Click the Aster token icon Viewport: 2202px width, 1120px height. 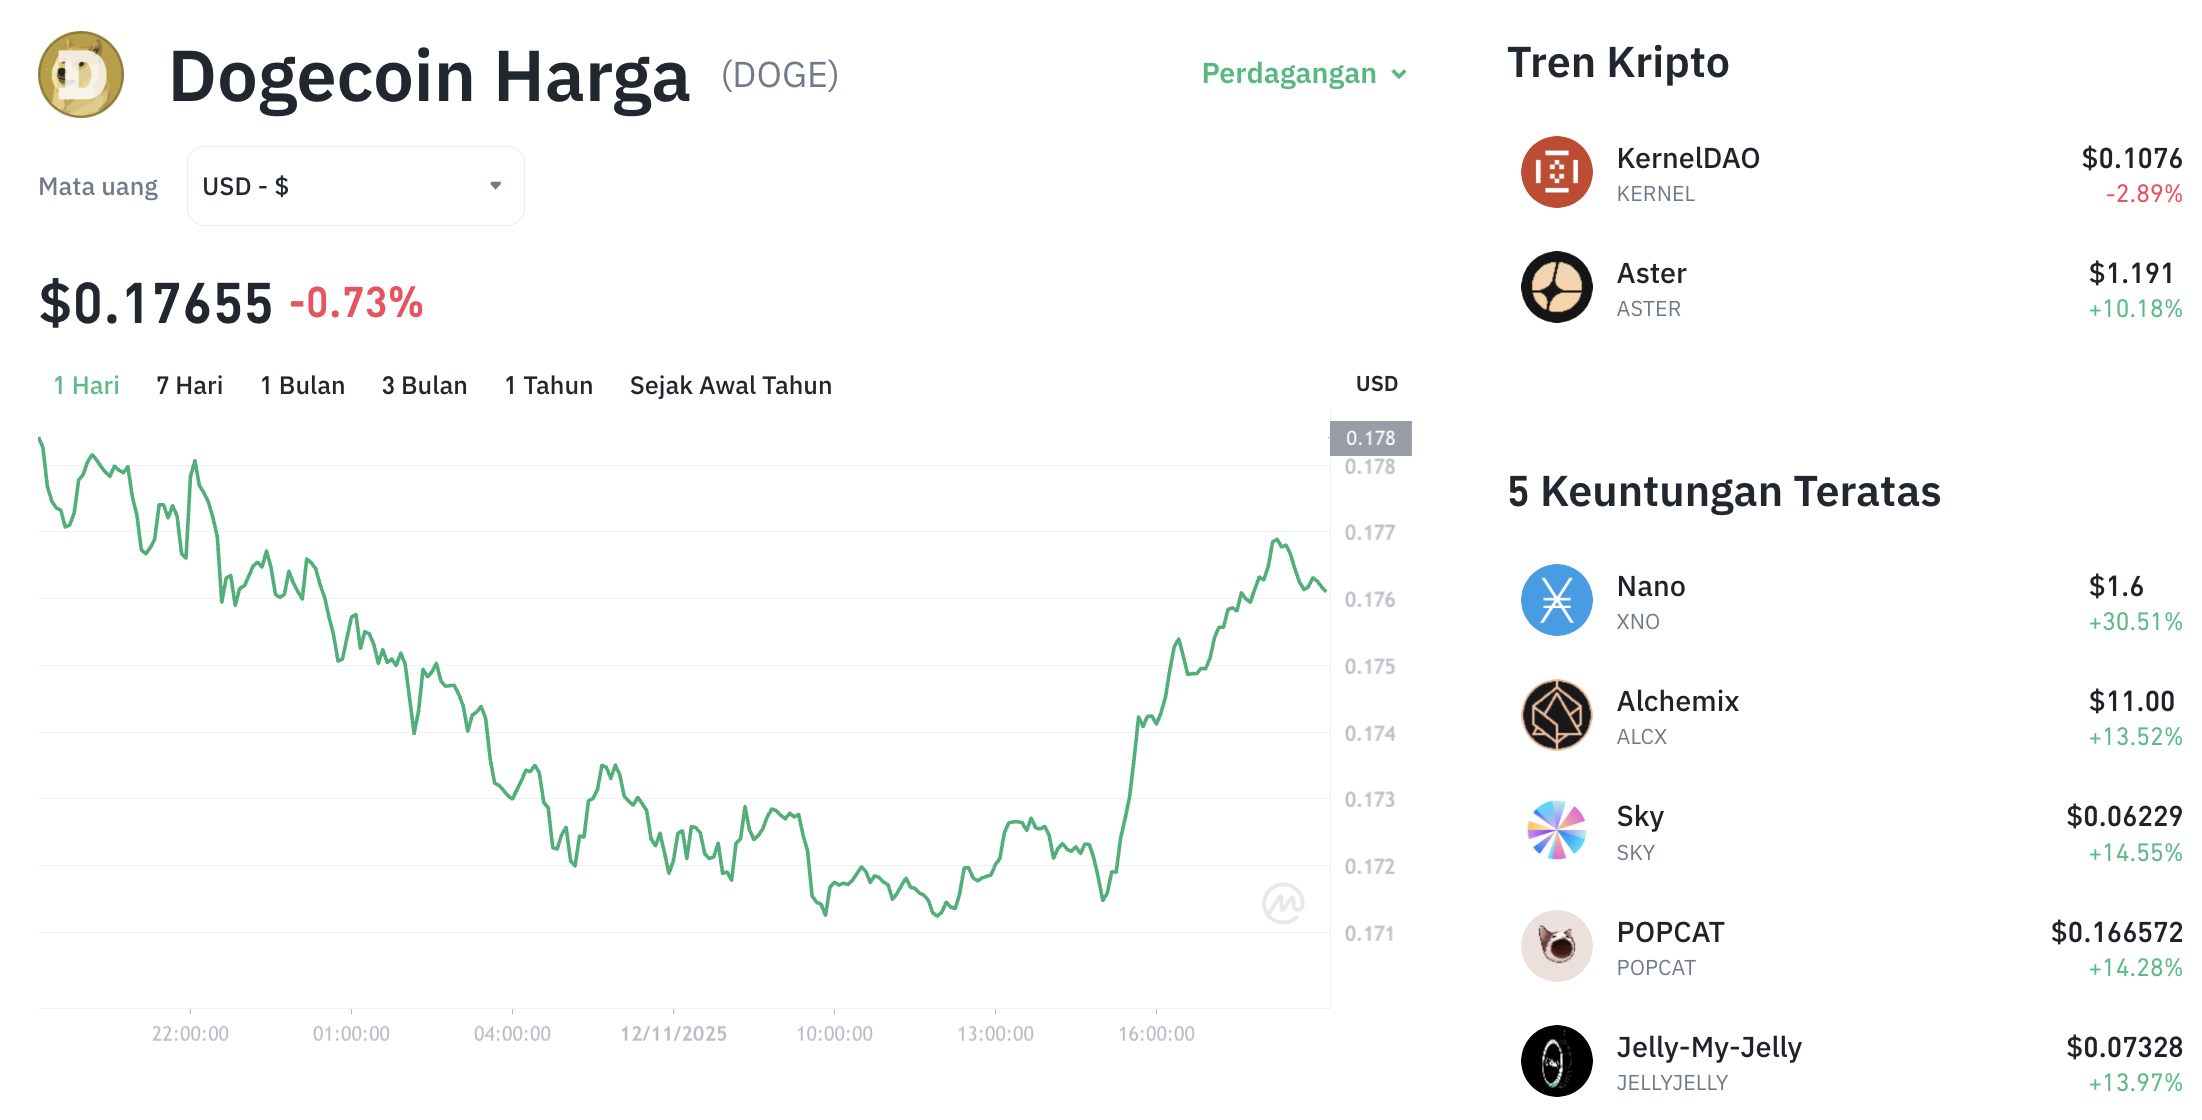click(1556, 288)
